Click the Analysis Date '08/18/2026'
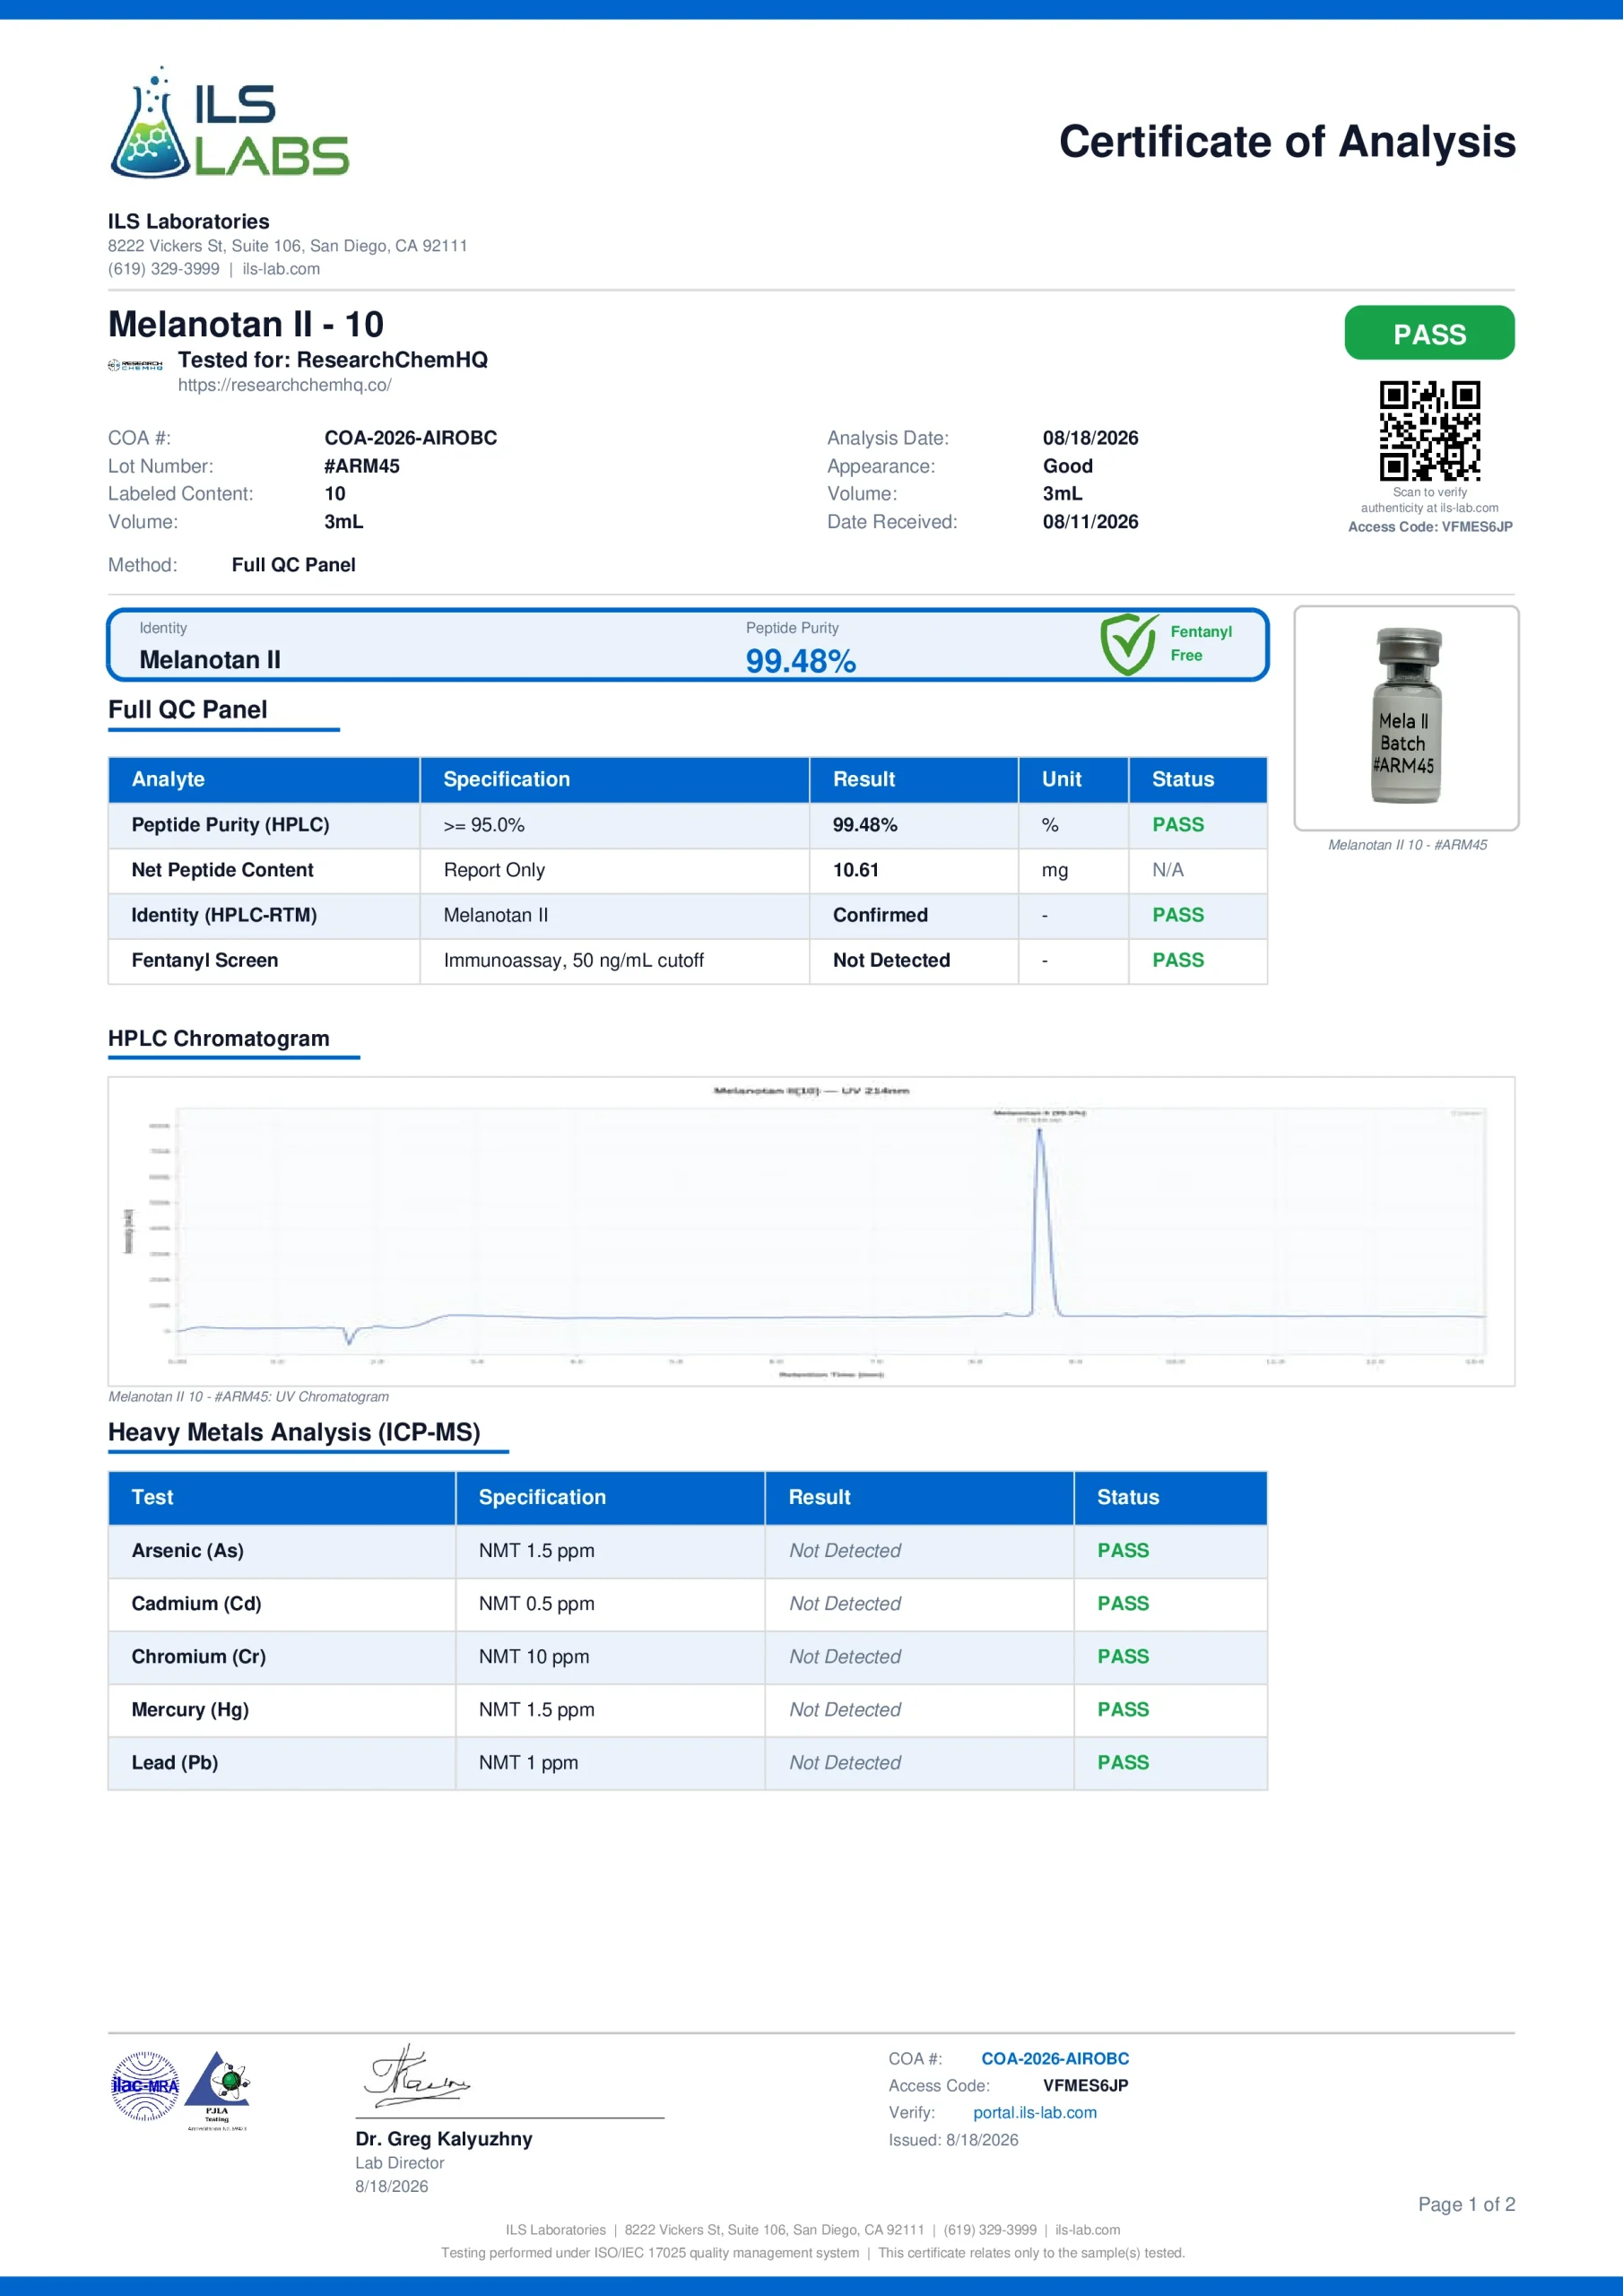This screenshot has width=1623, height=2296. click(1090, 438)
